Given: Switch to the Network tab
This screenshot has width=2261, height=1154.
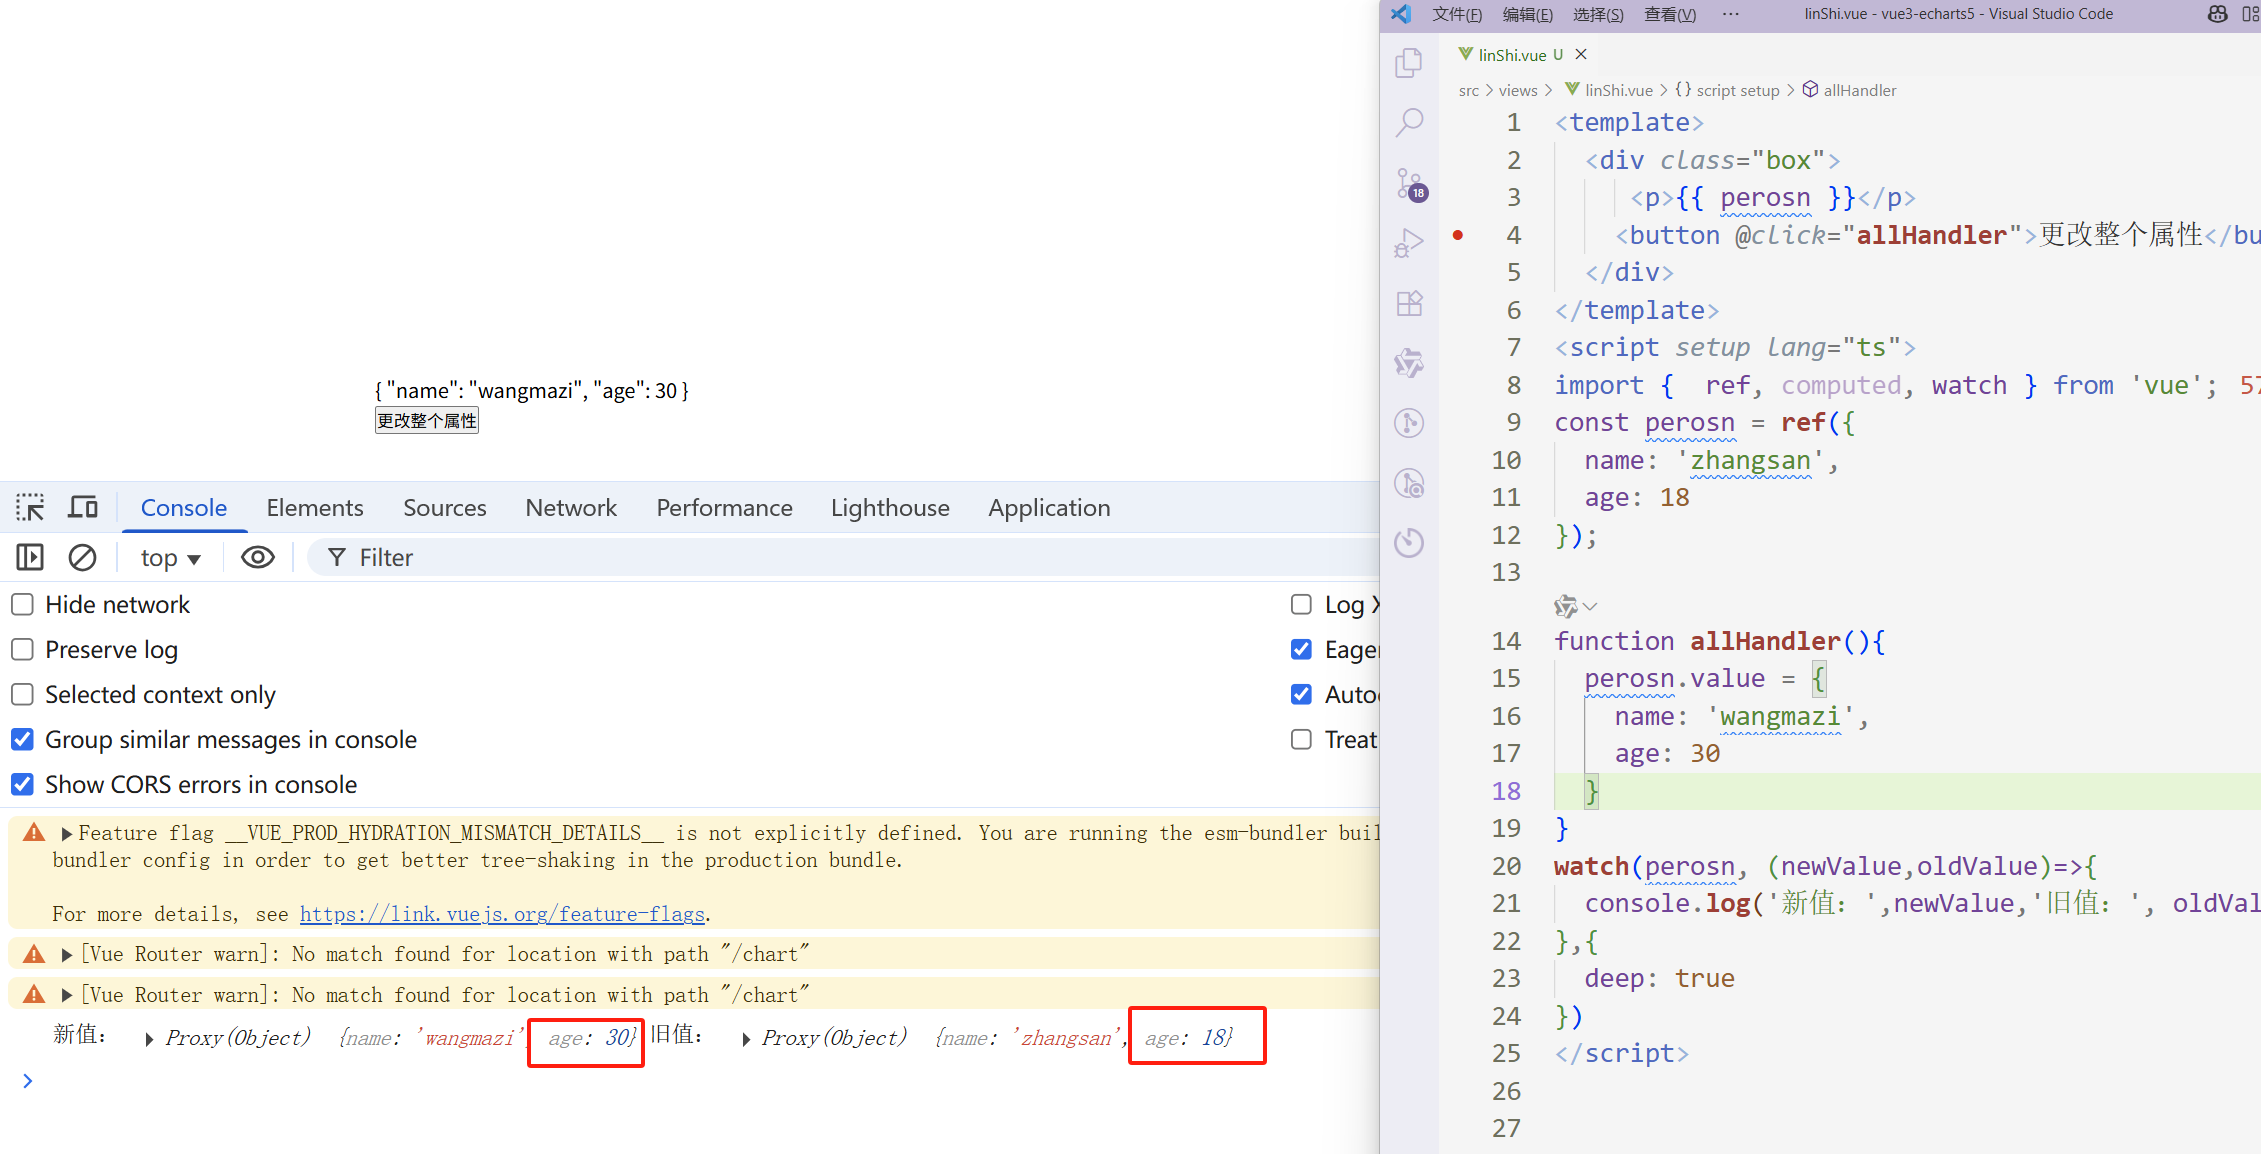Looking at the screenshot, I should tap(571, 508).
